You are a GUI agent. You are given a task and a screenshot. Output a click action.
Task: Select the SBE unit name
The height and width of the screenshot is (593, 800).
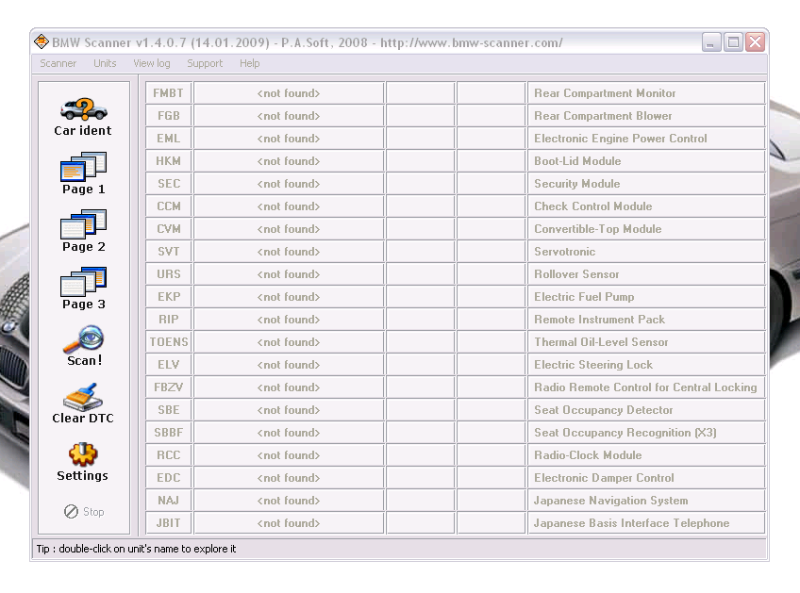[168, 410]
